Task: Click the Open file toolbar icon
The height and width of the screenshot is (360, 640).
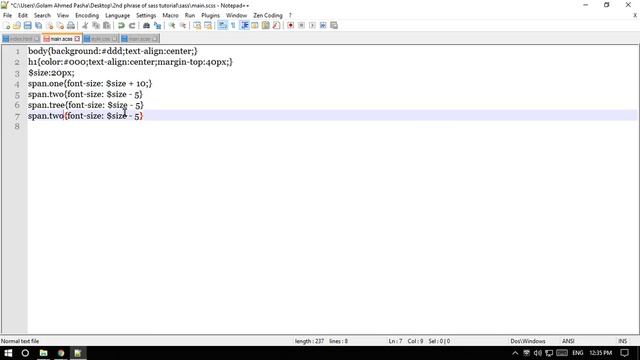Action: pos(17,25)
